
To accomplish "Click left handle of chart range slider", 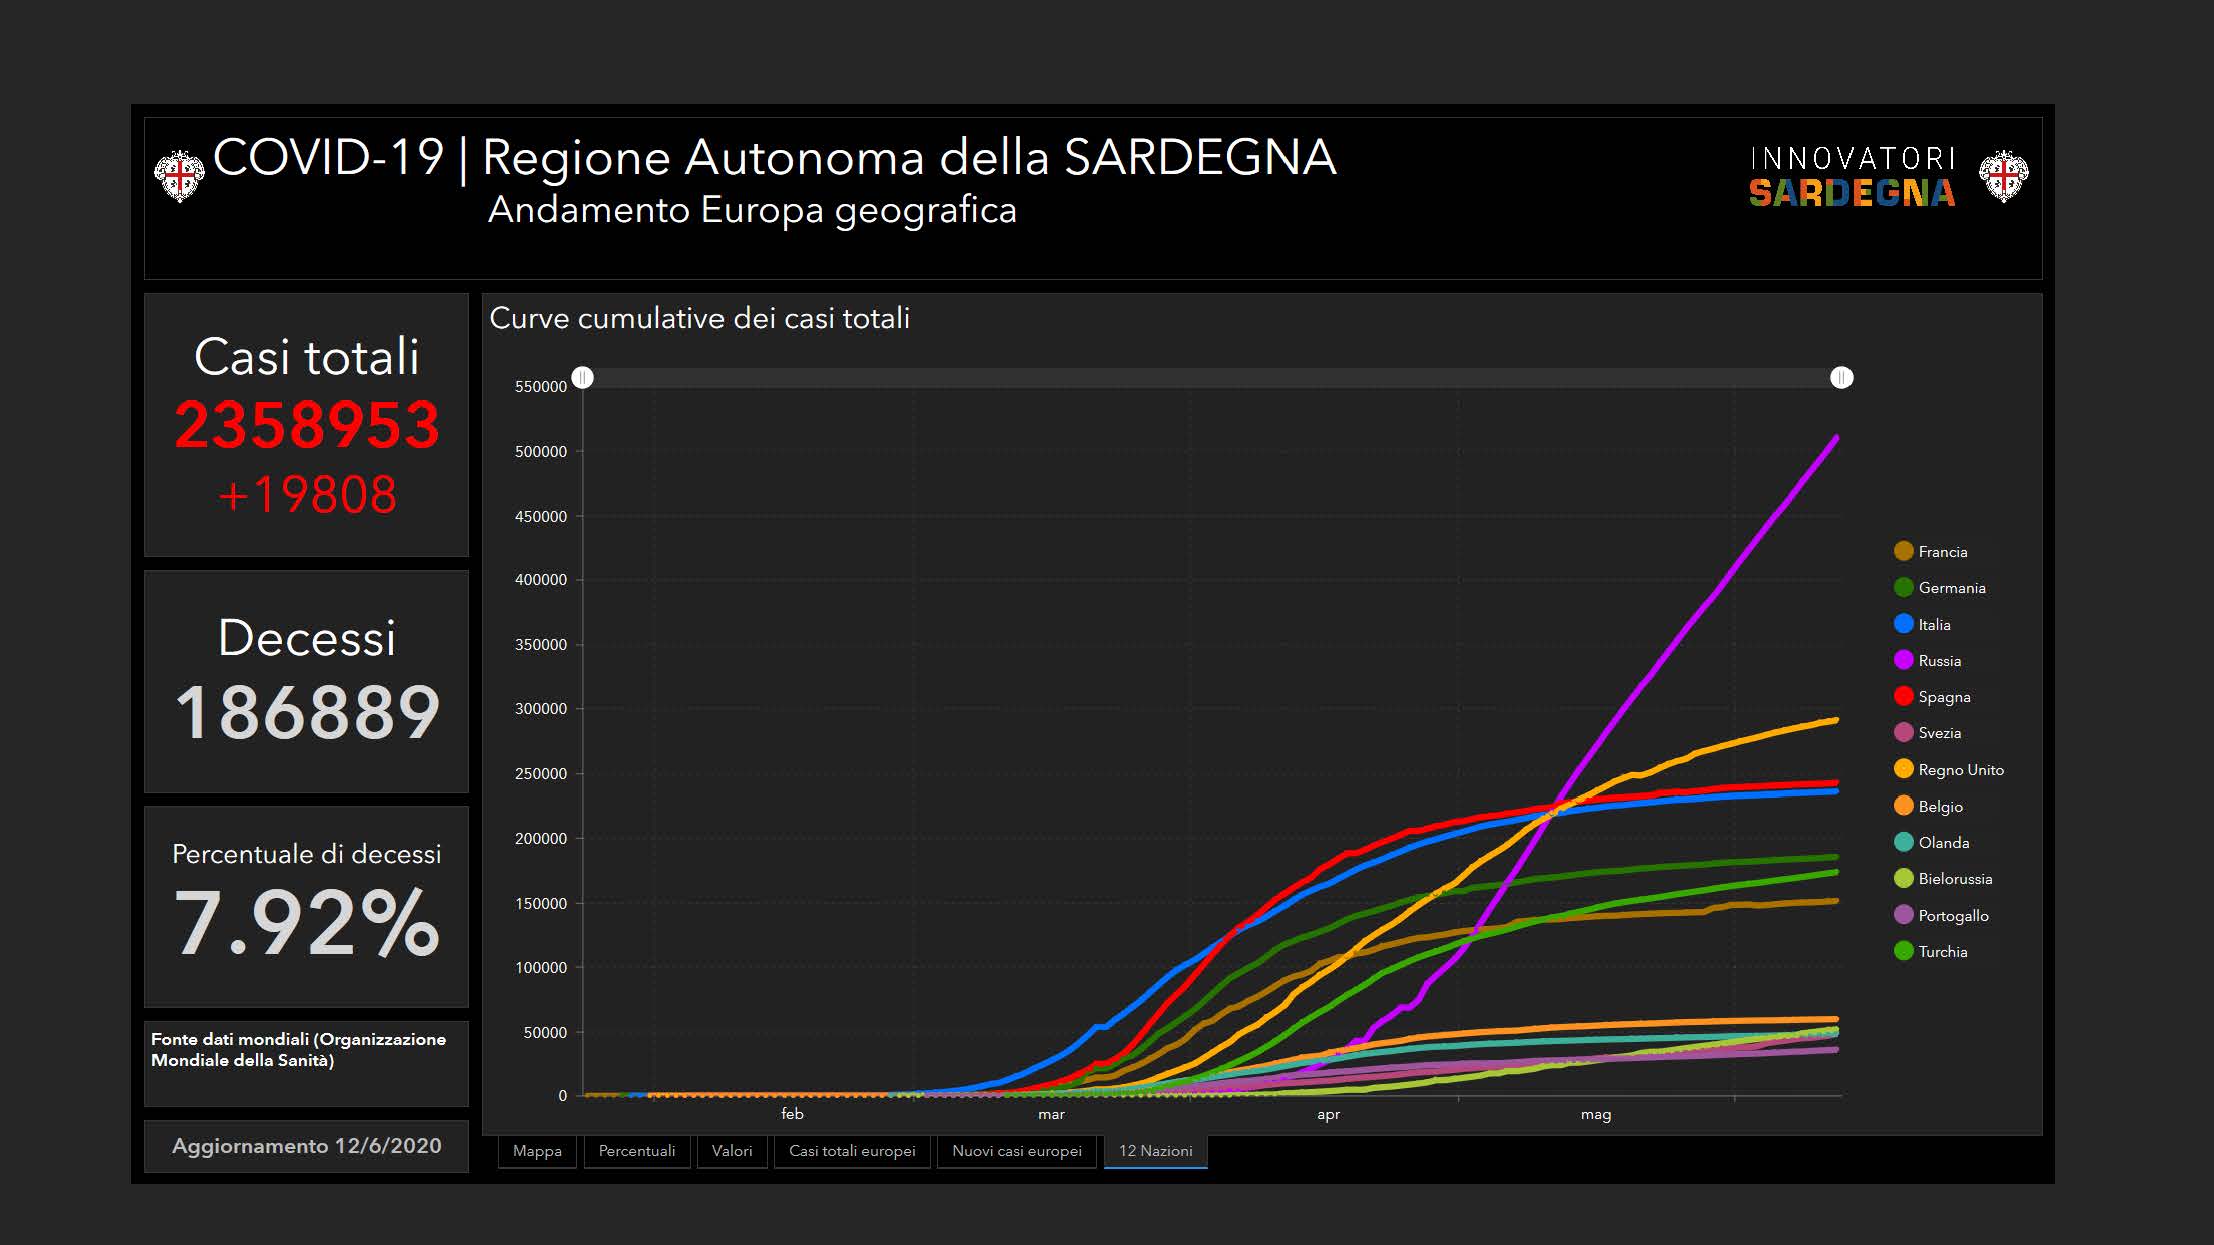I will (x=583, y=377).
